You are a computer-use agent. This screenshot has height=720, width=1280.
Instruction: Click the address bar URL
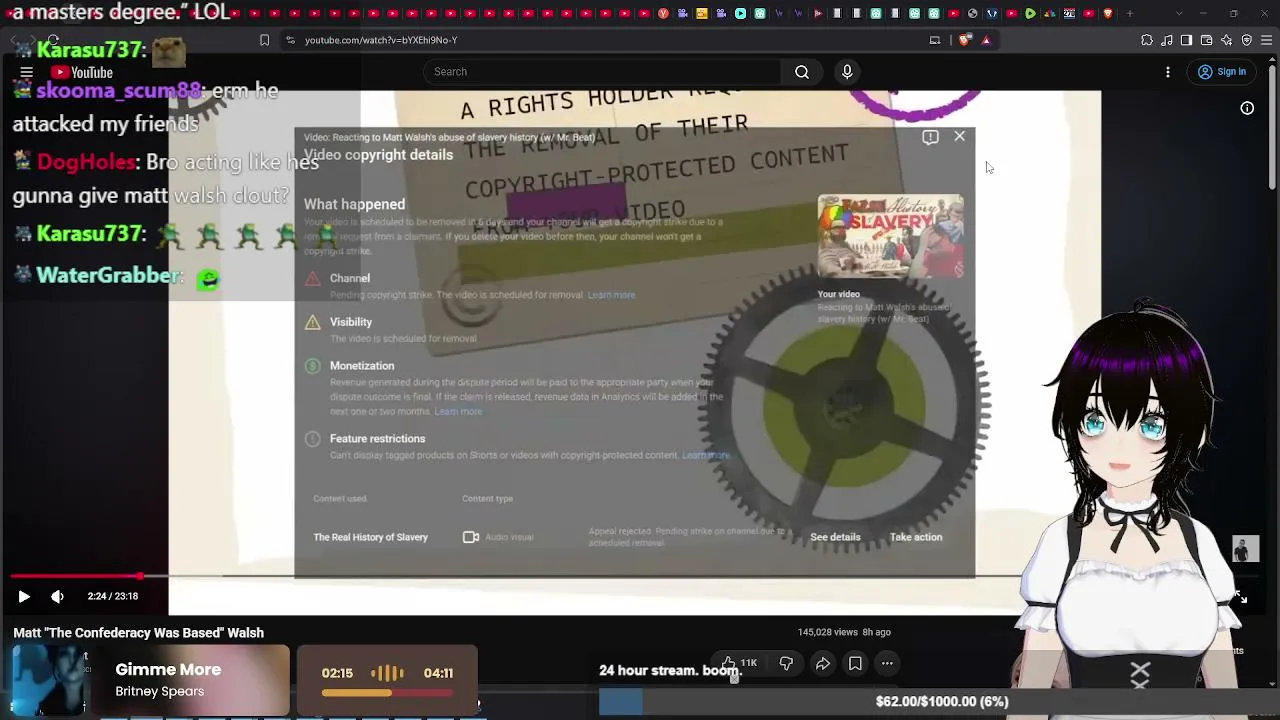pyautogui.click(x=381, y=40)
